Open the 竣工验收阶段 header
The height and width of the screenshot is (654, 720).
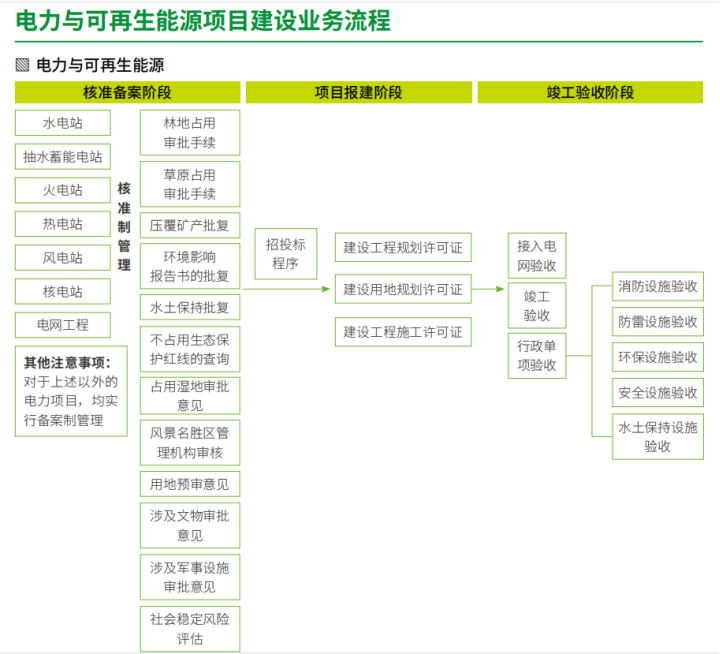click(590, 93)
